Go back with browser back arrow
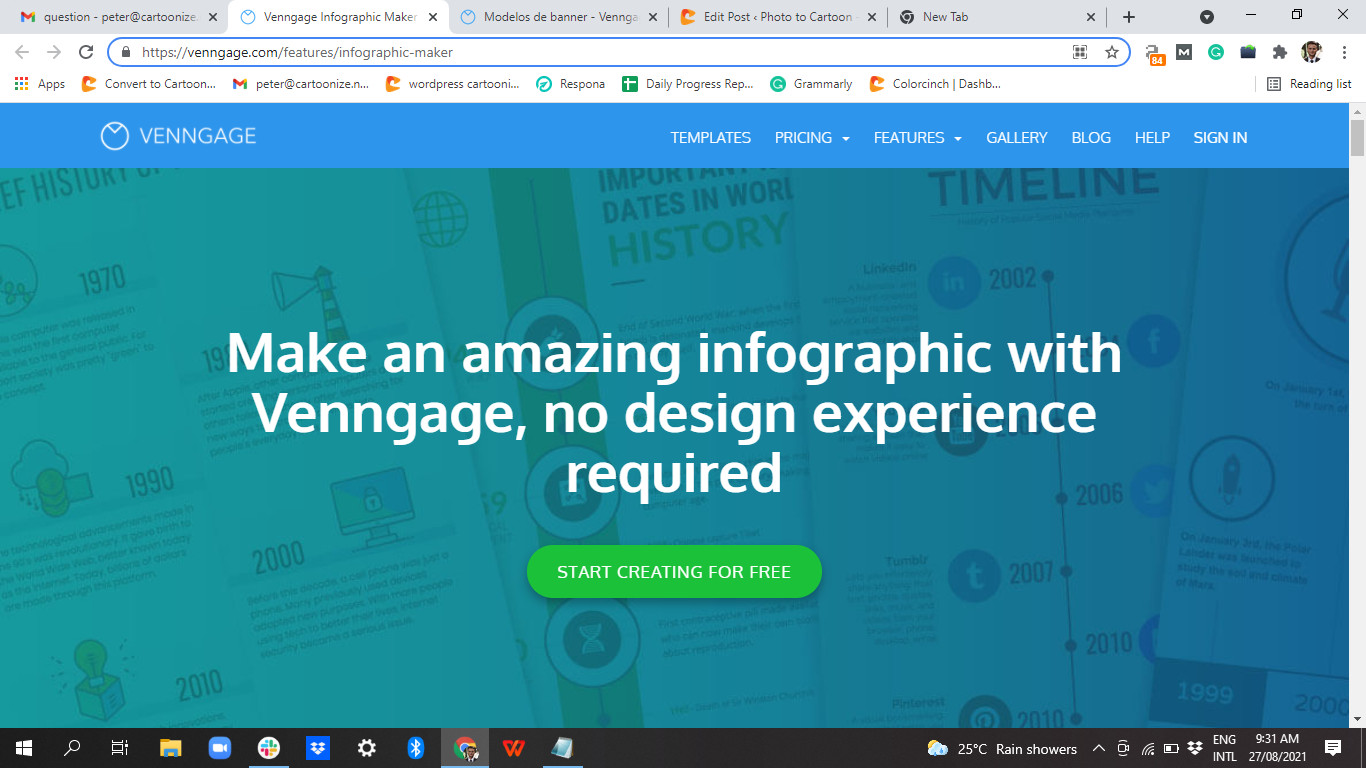1366x768 pixels. pyautogui.click(x=22, y=52)
